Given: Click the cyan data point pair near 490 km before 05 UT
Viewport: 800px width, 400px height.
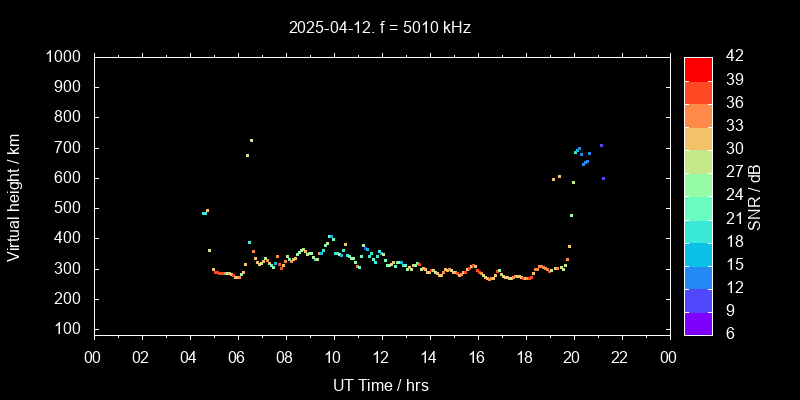Looking at the screenshot, I should tap(205, 212).
